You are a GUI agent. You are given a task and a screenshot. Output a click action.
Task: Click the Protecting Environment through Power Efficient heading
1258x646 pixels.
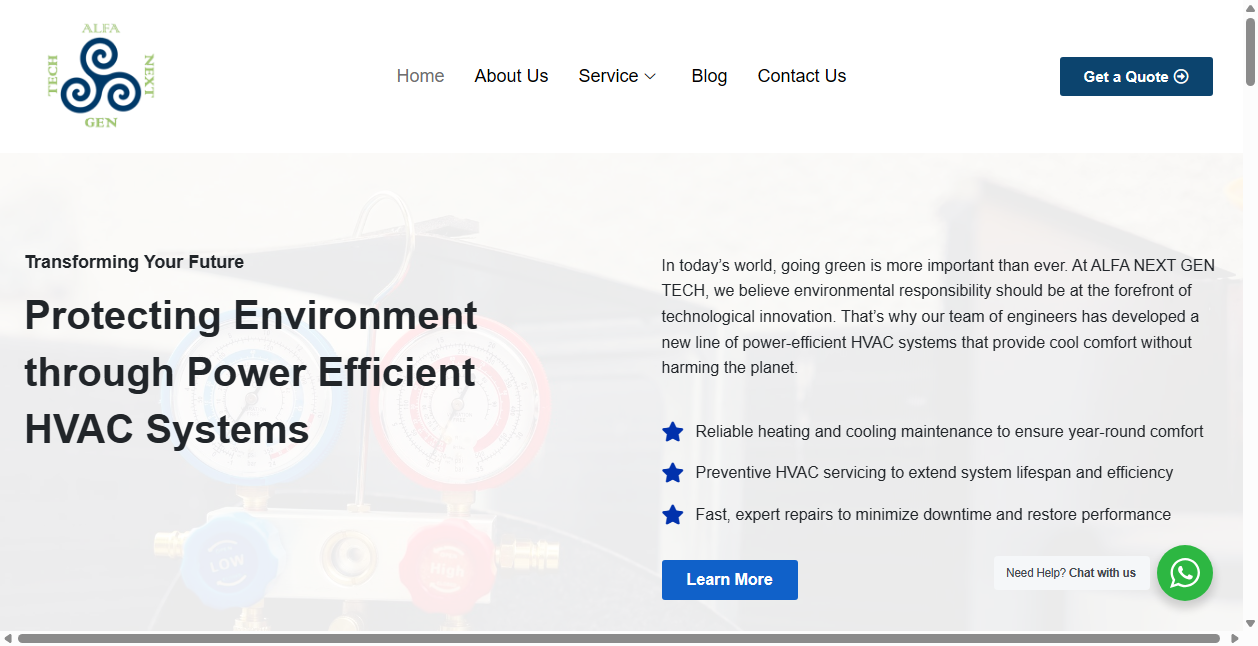pyautogui.click(x=251, y=372)
